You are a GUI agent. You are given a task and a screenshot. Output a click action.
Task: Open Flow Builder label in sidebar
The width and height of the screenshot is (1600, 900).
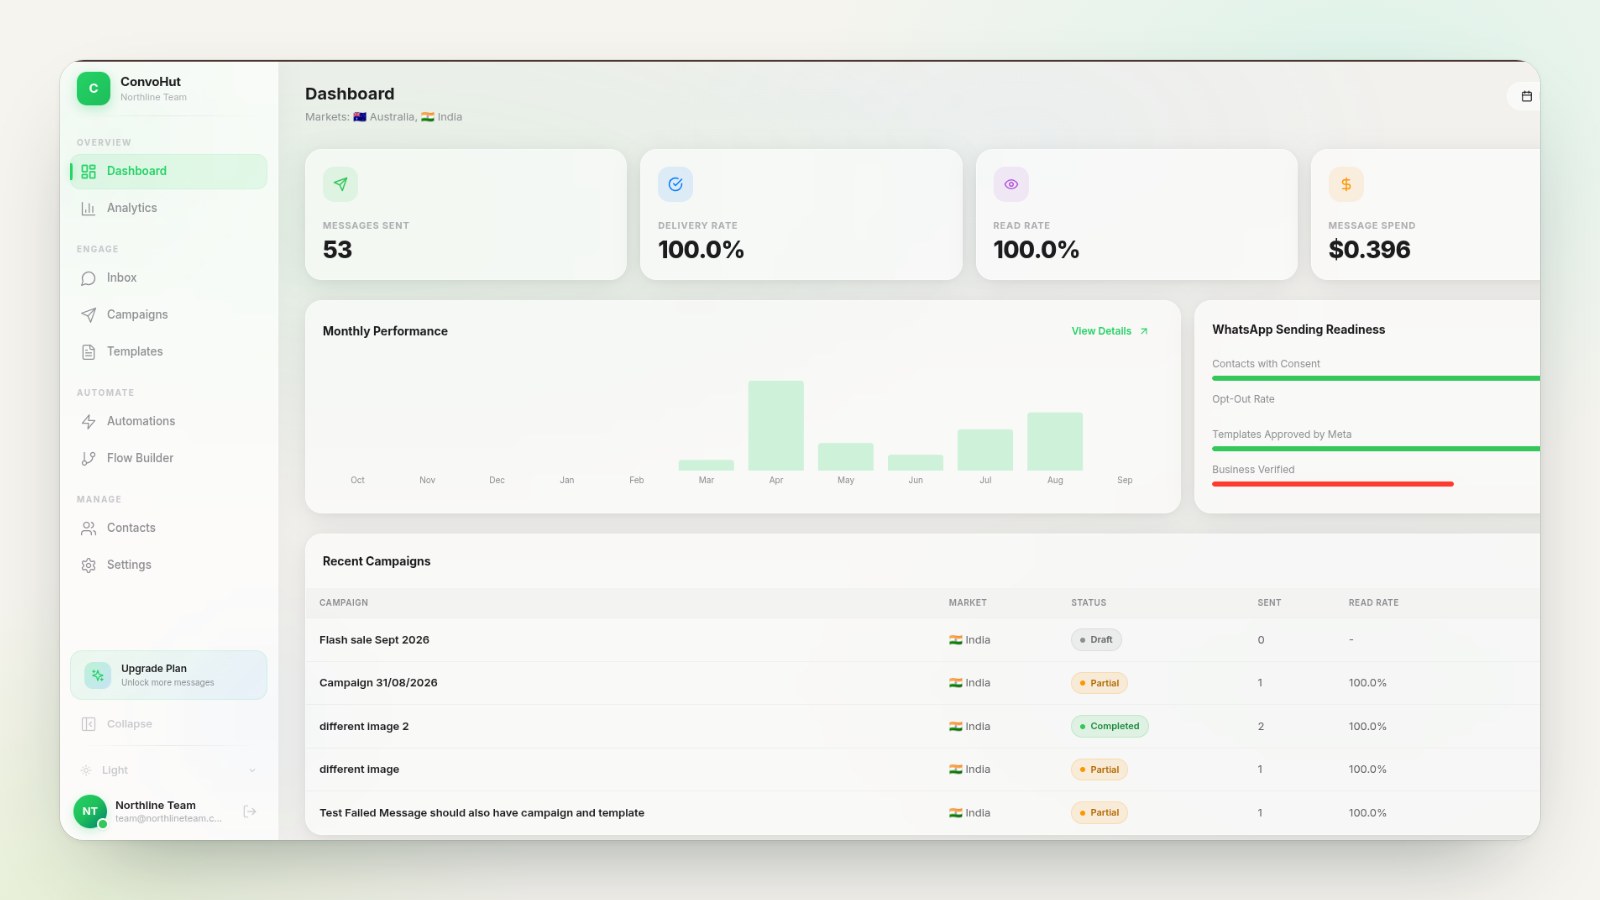coord(140,458)
